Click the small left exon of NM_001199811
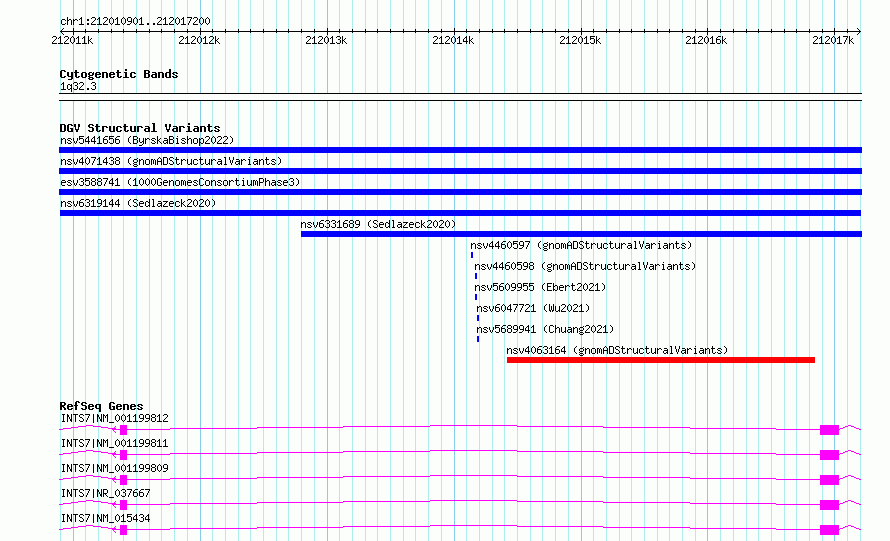This screenshot has height=541, width=890. pos(123,455)
